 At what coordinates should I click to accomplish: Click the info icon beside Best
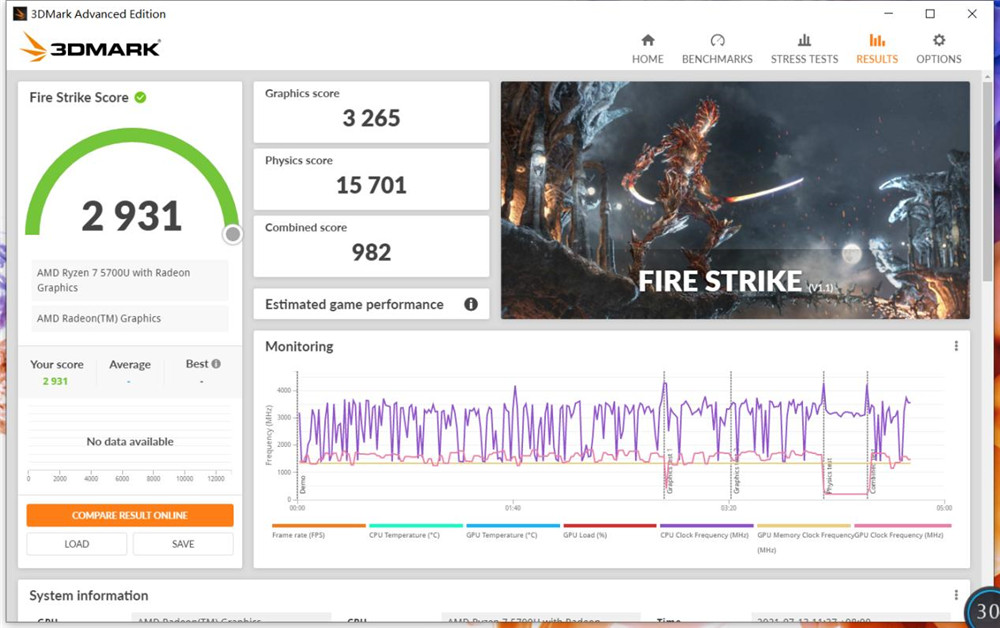point(216,364)
